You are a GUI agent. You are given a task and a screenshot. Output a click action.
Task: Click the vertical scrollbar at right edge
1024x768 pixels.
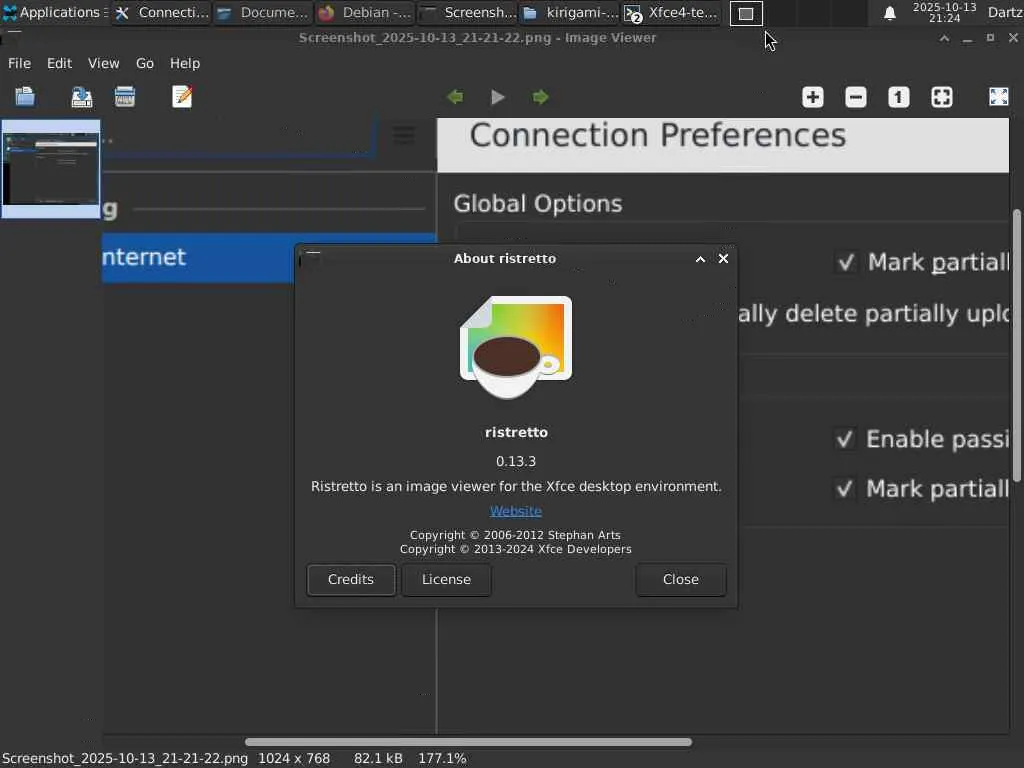(x=1017, y=345)
